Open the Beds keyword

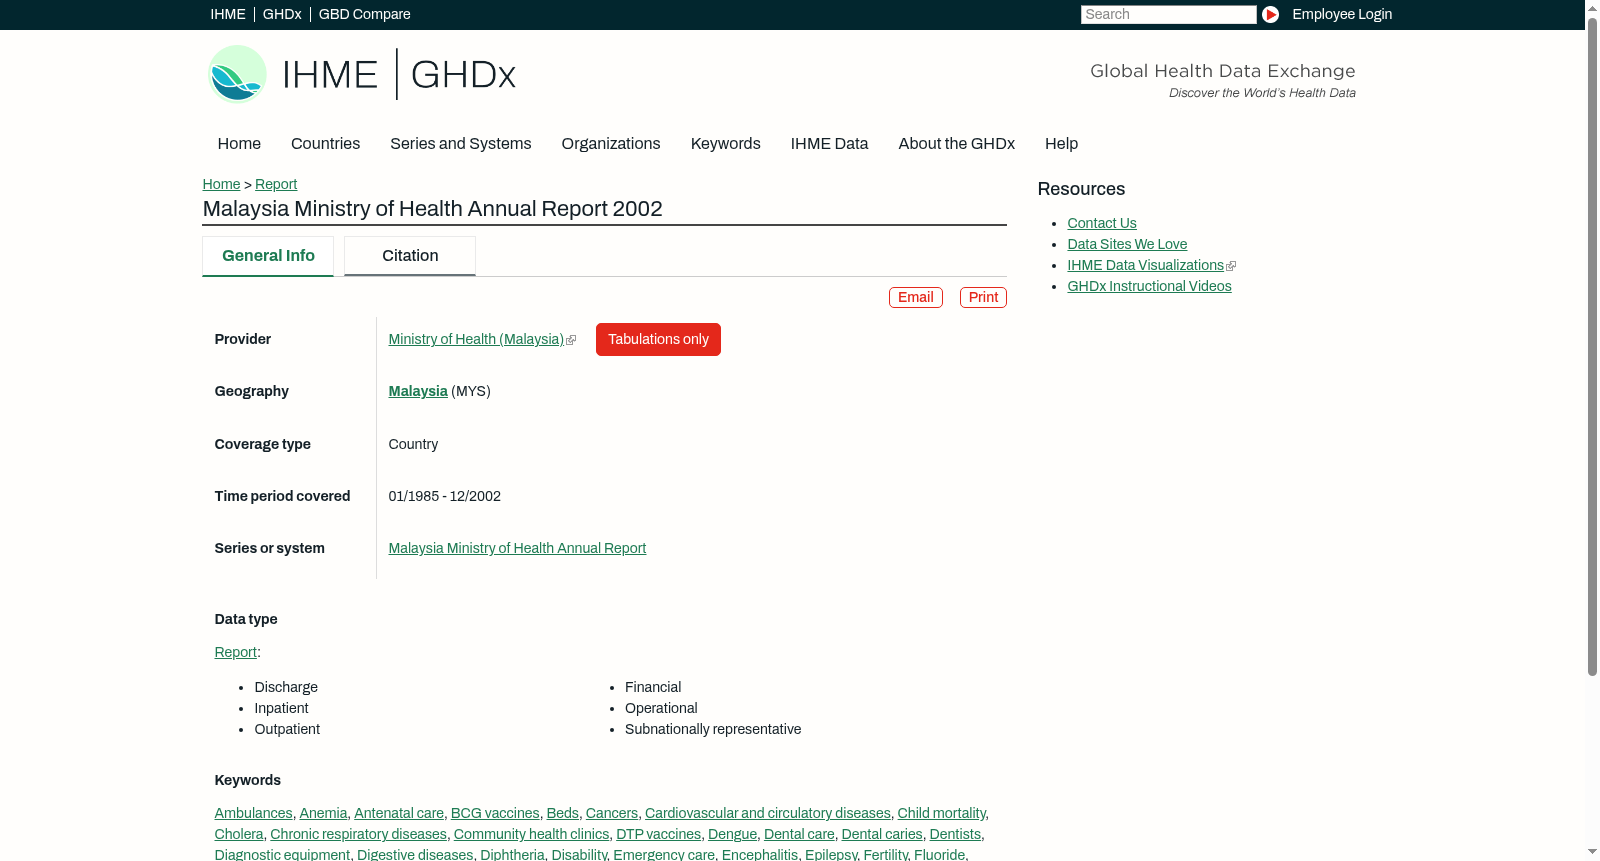click(563, 813)
